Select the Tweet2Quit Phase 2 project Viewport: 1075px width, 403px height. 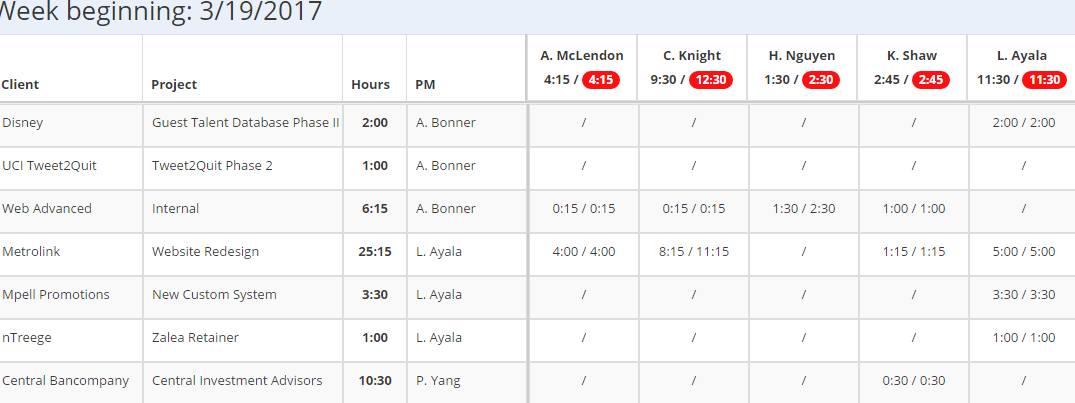click(x=212, y=166)
